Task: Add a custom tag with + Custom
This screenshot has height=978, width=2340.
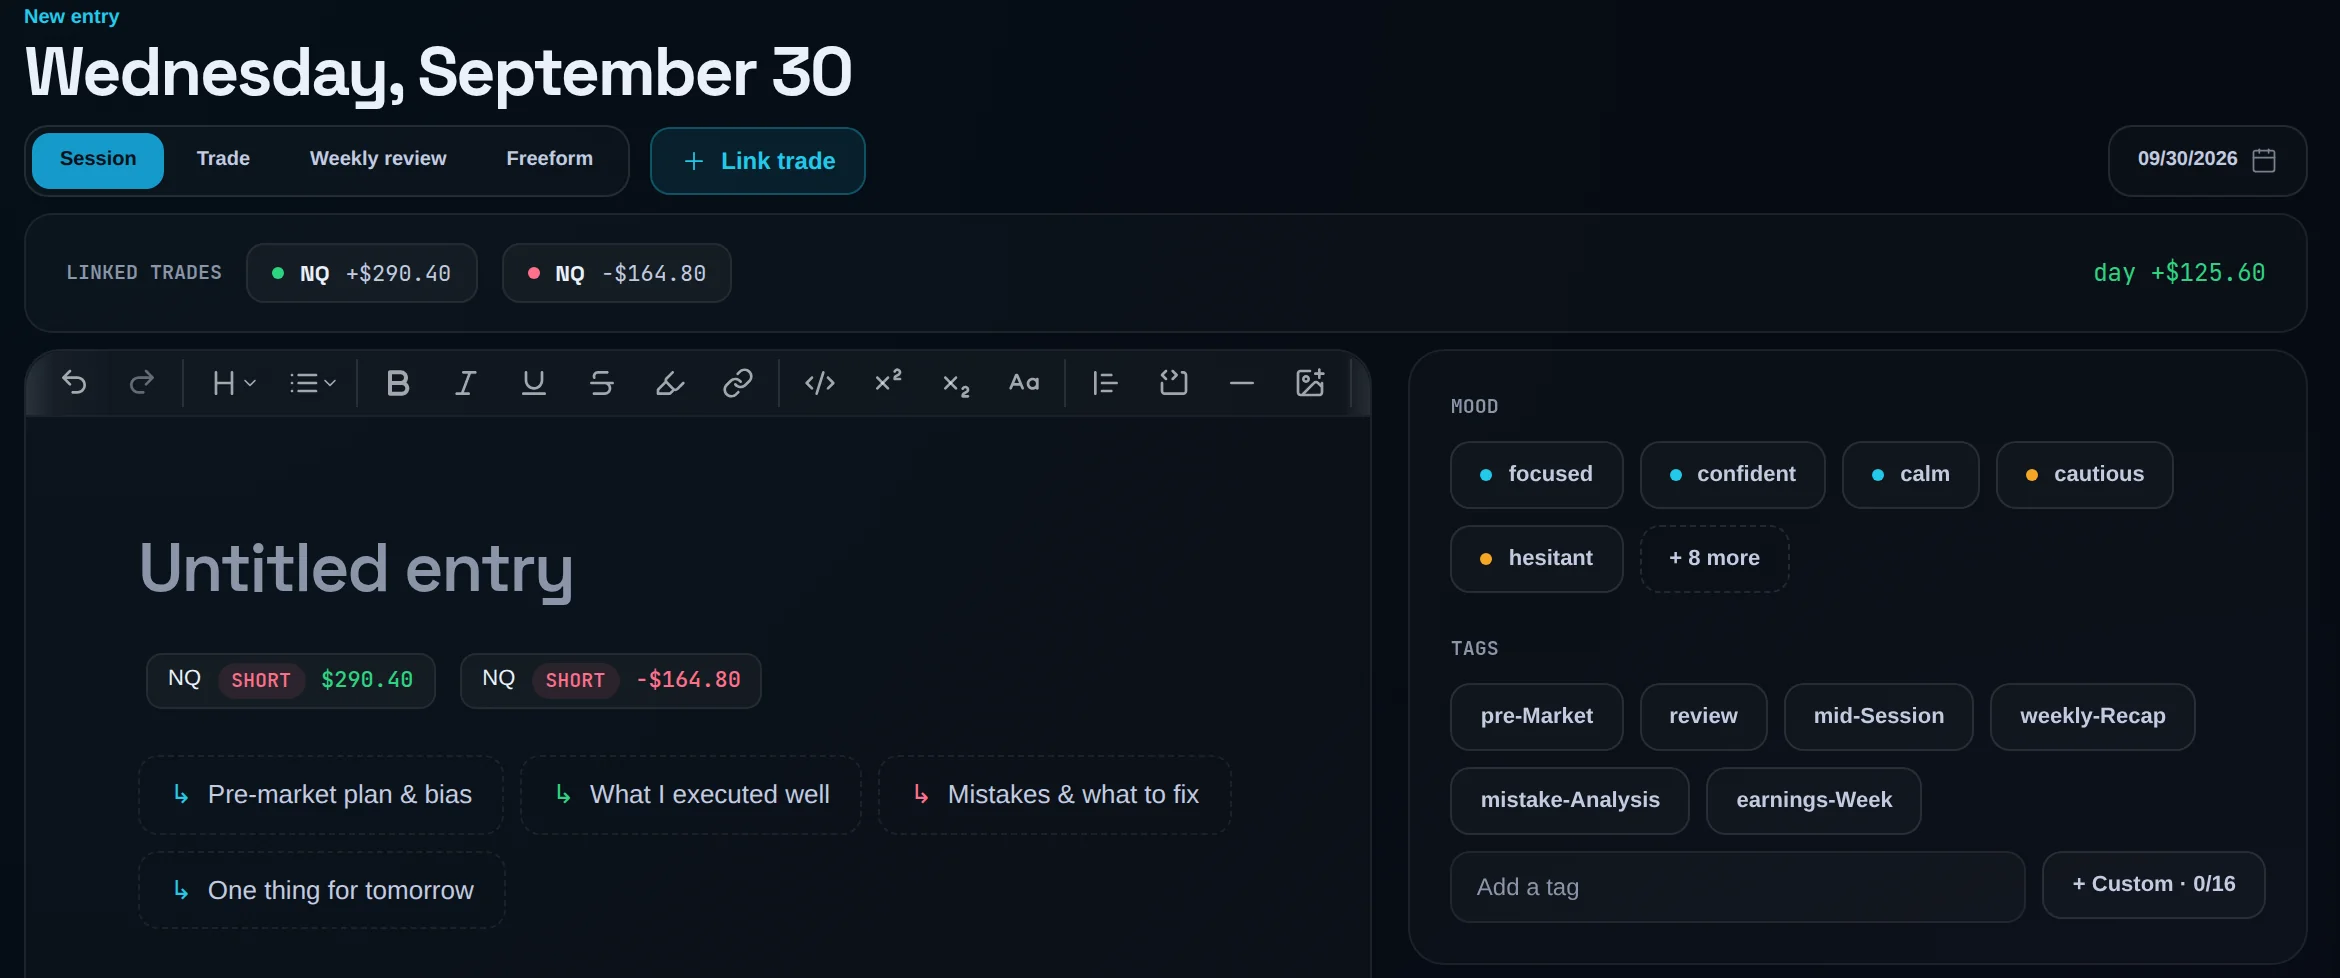Action: point(2153,885)
